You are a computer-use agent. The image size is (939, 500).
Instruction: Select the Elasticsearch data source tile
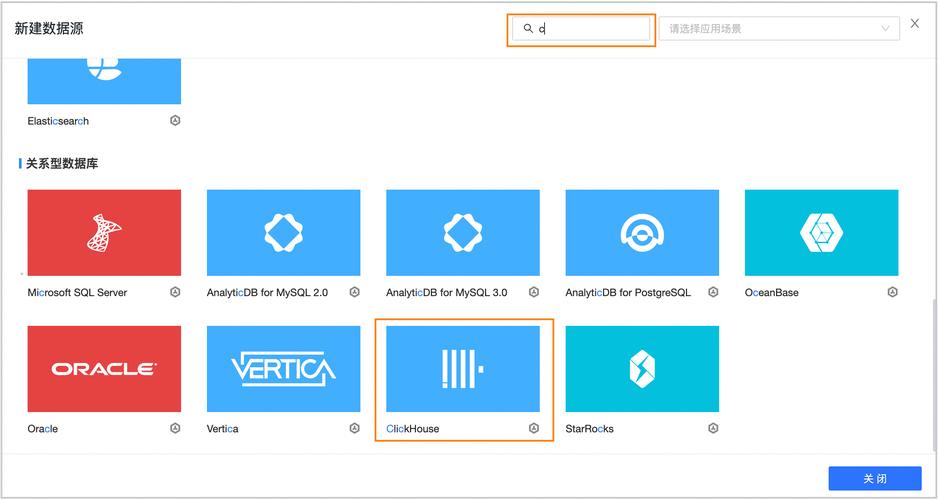[104, 81]
